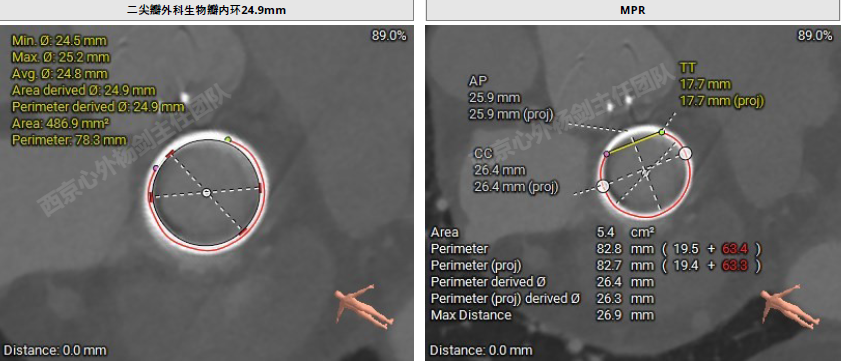Click lower-left white circle handle on MPR annulus

[x=604, y=186]
